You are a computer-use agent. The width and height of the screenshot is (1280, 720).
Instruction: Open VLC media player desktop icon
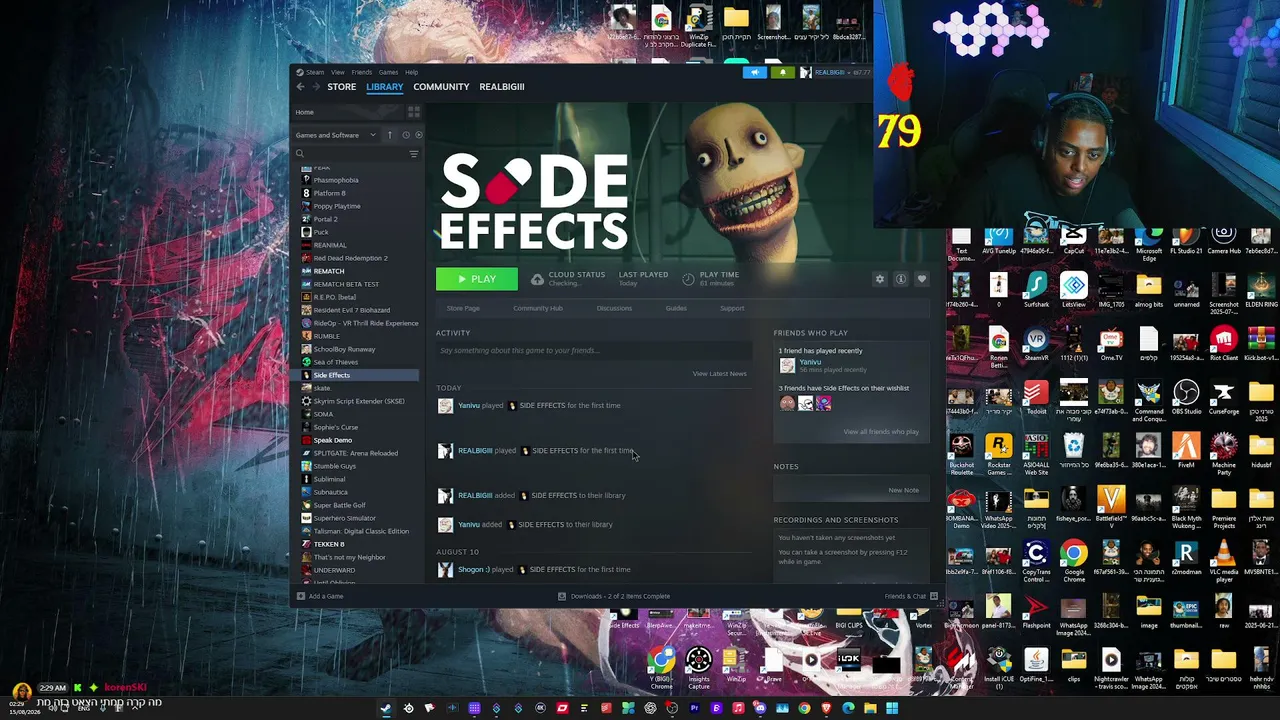(x=1223, y=558)
